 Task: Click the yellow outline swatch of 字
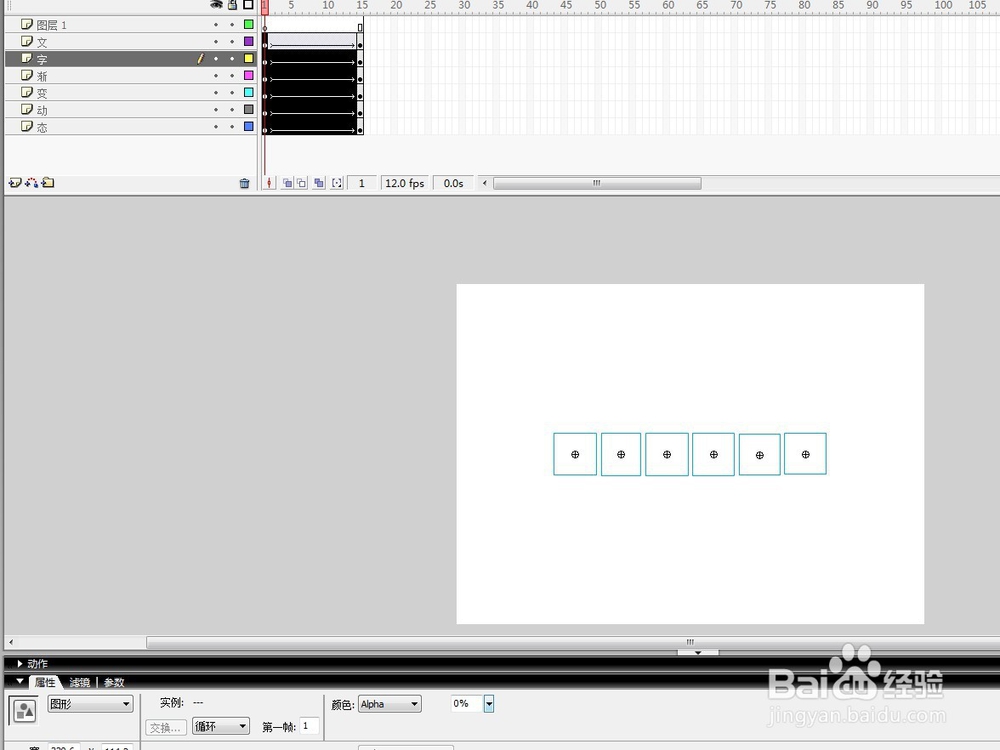tap(249, 59)
